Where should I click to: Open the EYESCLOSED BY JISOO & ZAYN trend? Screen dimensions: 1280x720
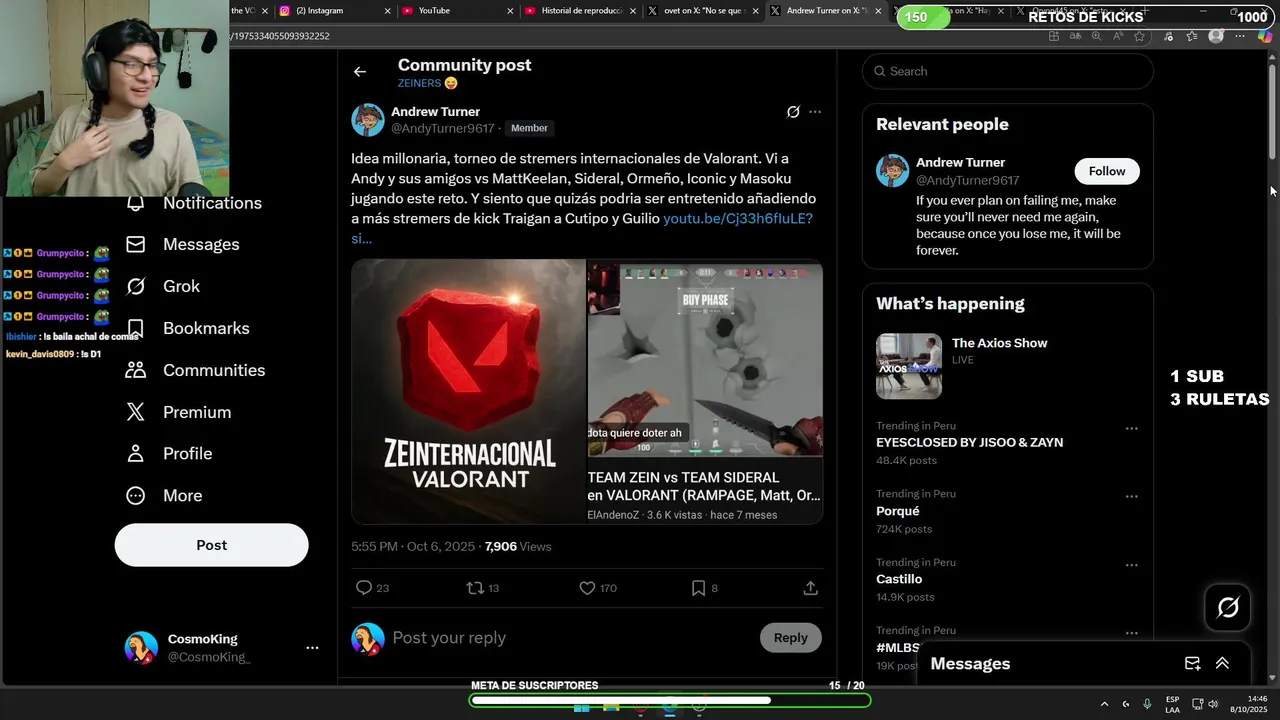pos(969,442)
